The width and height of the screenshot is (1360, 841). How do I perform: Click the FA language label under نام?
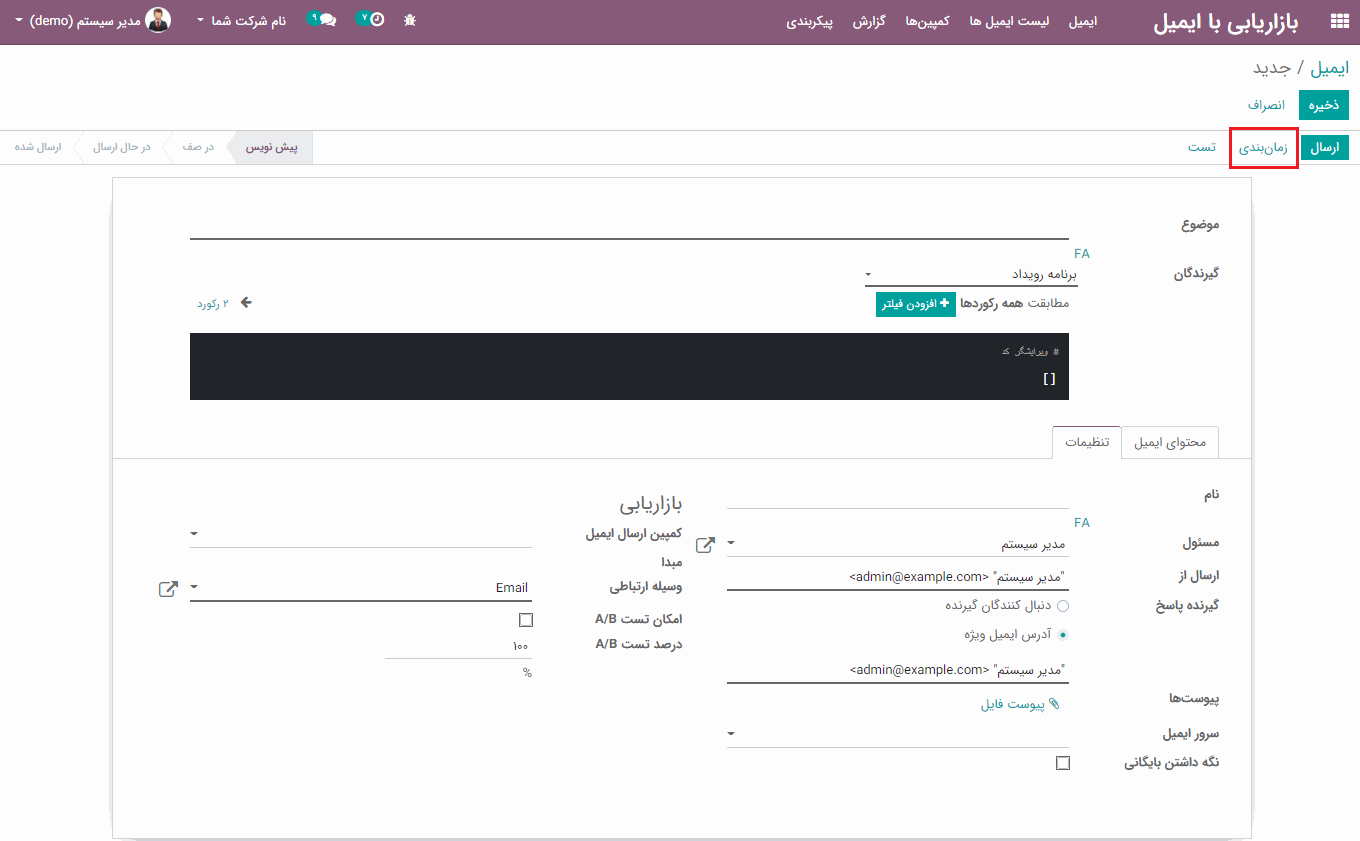(x=1082, y=523)
